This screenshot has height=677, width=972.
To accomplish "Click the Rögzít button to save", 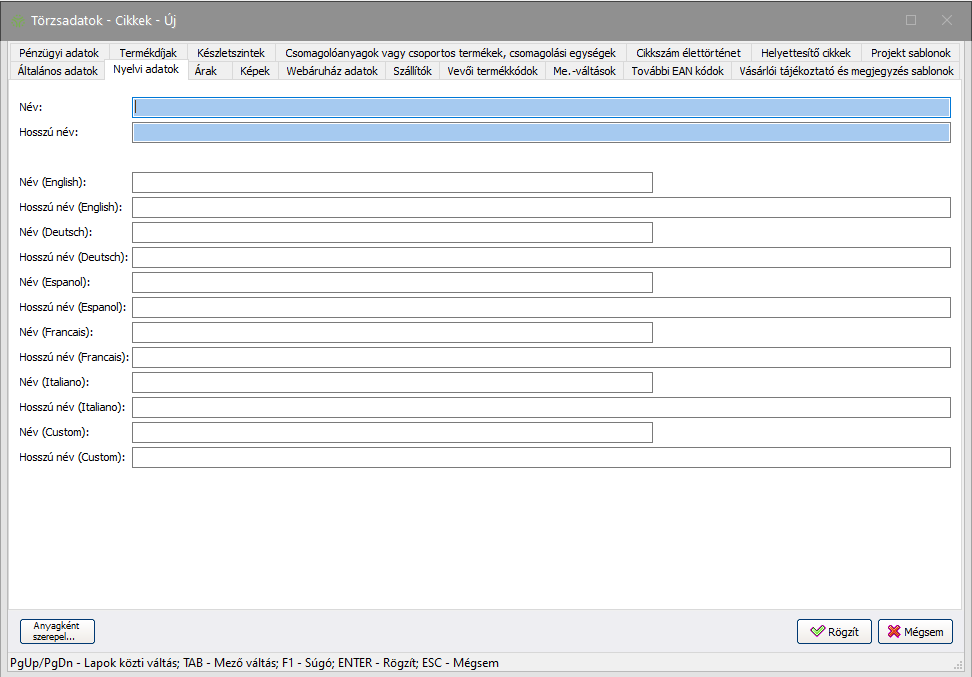I will point(834,632).
